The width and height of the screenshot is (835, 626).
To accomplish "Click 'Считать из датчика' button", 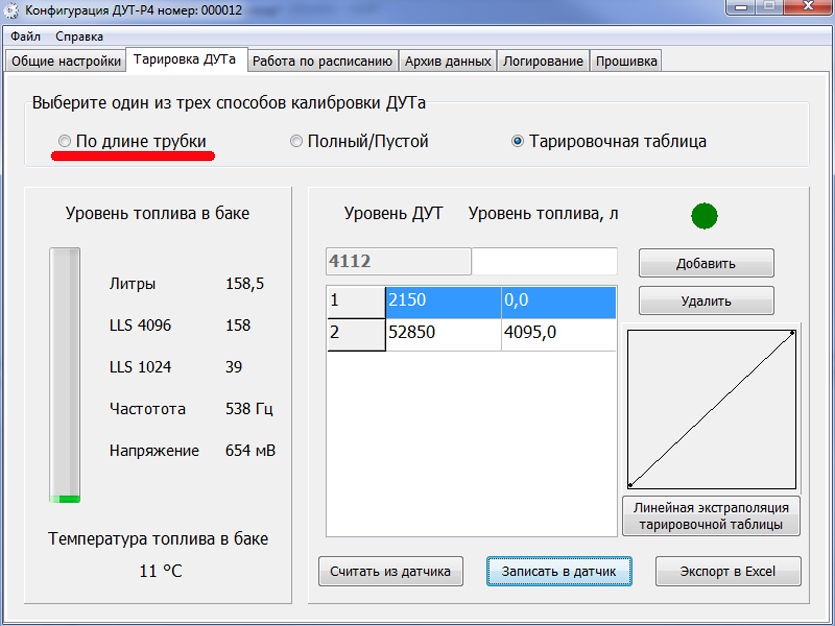I will [390, 571].
